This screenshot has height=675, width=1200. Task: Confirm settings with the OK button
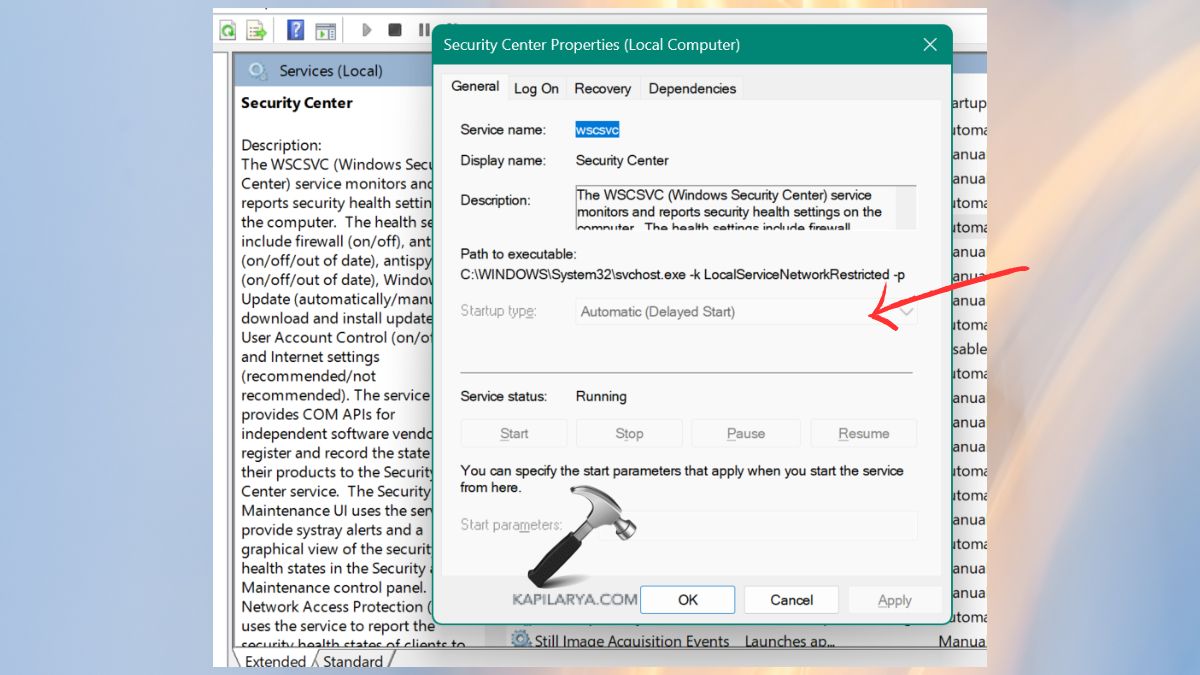point(687,599)
